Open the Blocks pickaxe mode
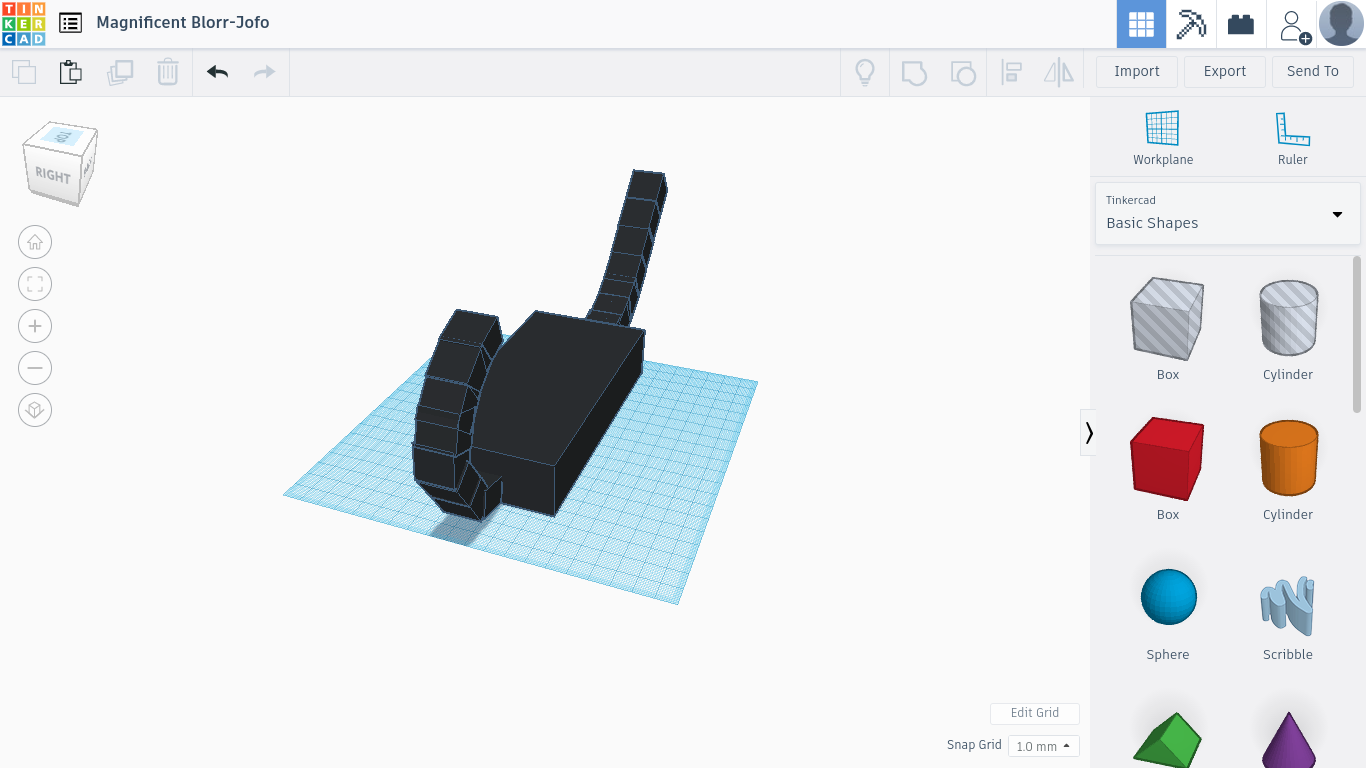Screen dimensions: 1366x768 pos(1191,24)
